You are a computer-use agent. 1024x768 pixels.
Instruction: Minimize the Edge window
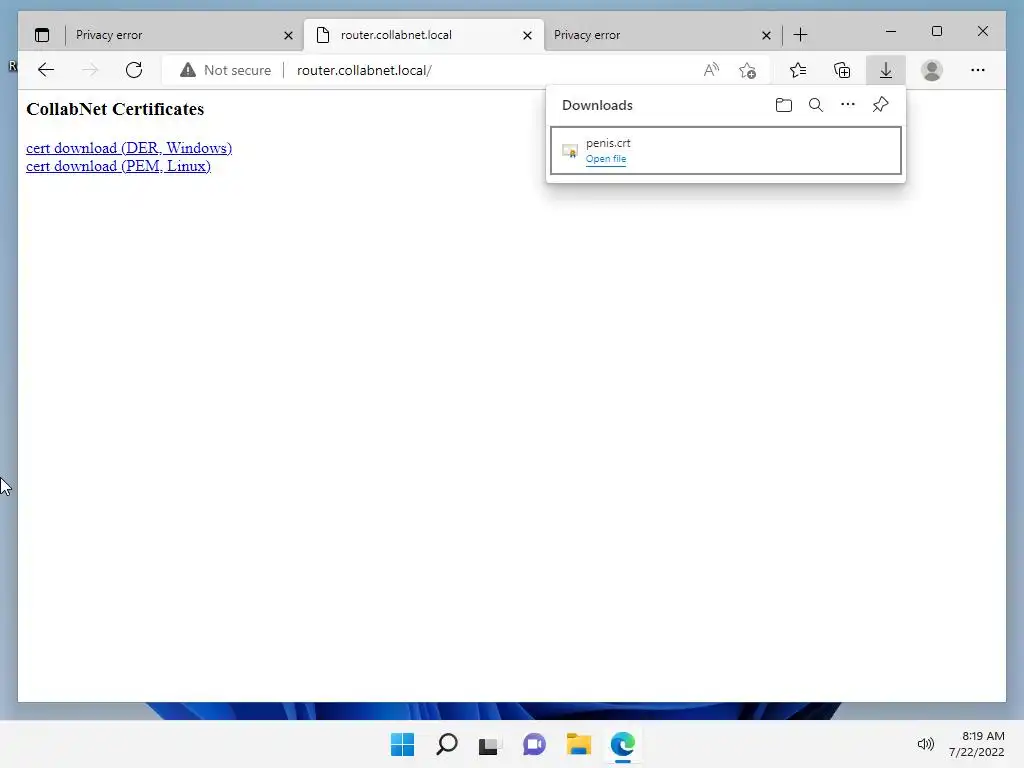(x=891, y=31)
